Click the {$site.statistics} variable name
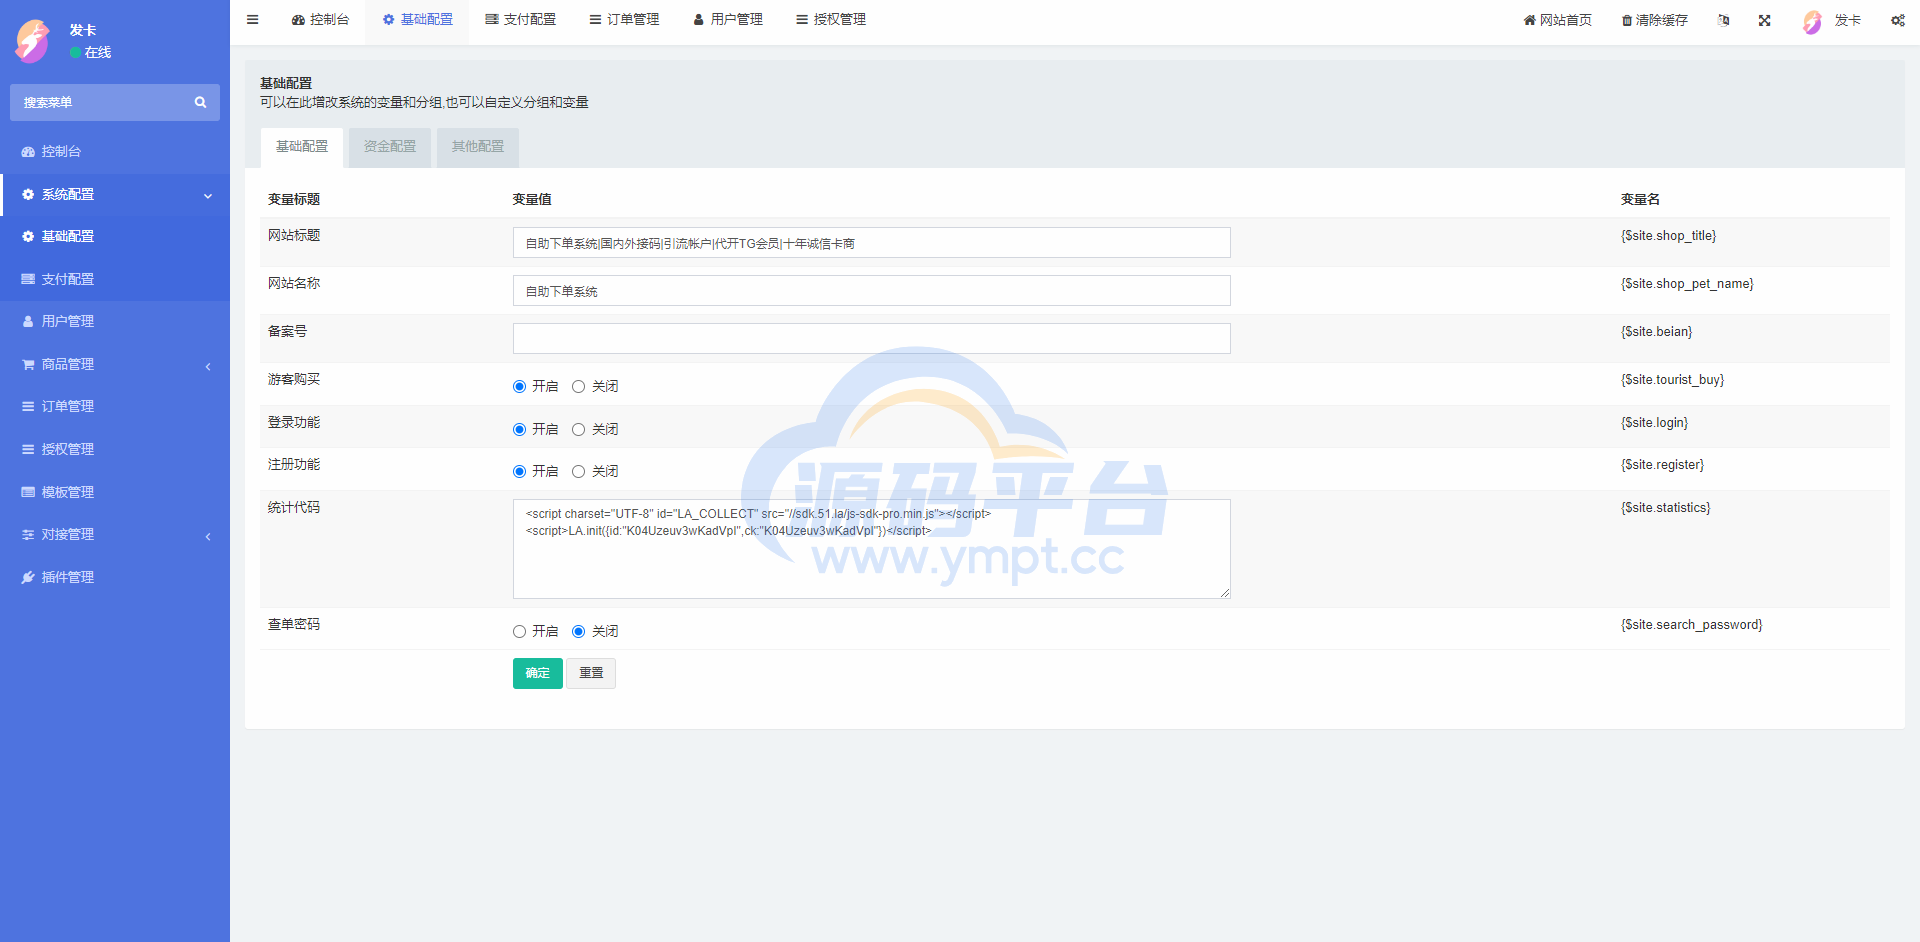 tap(1666, 508)
